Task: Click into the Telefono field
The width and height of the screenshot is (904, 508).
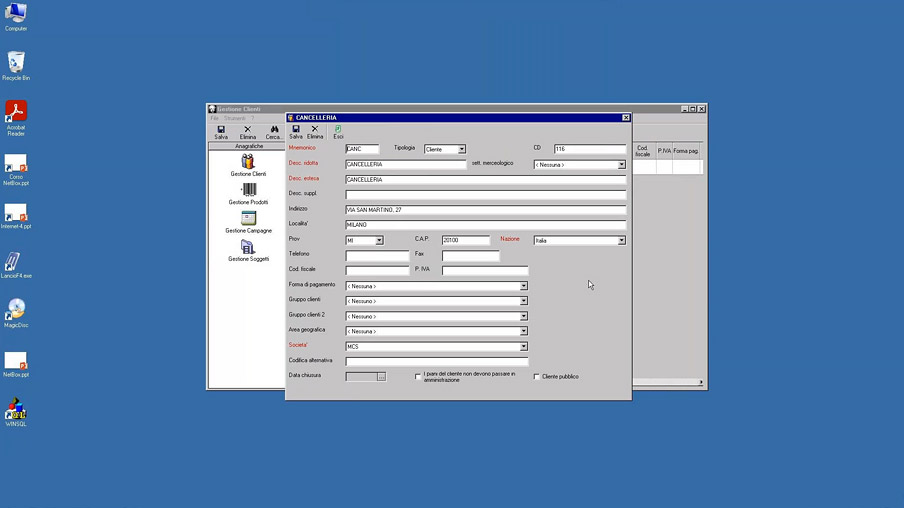Action: tap(377, 255)
